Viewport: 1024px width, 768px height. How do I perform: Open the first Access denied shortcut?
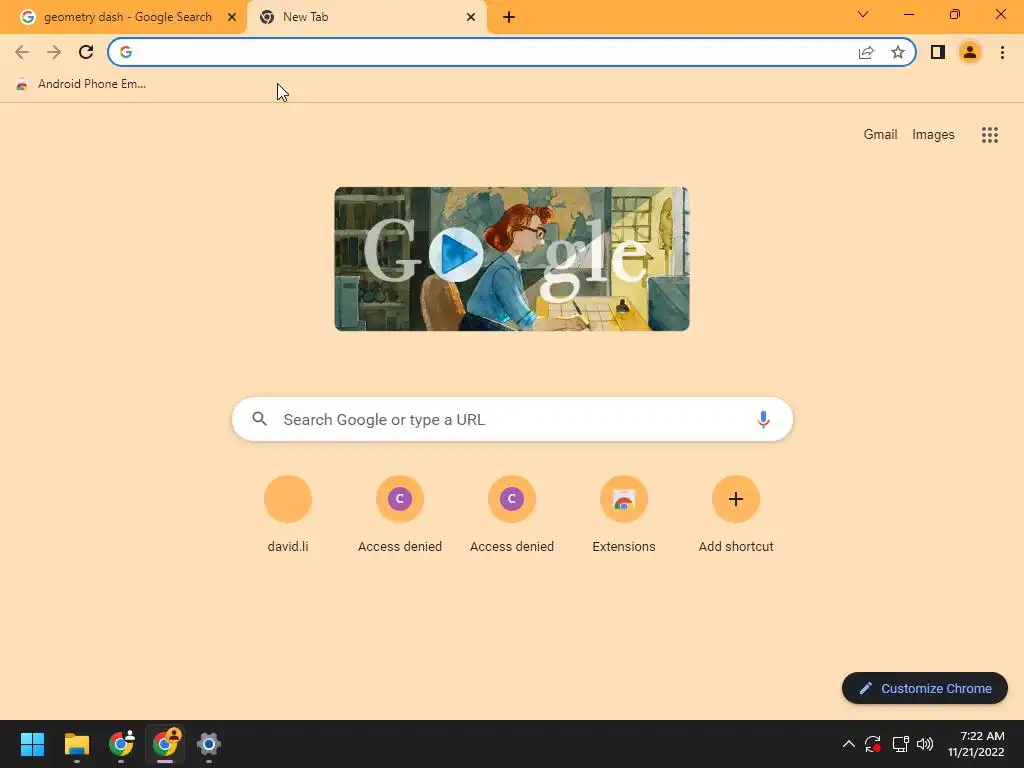[x=400, y=514]
